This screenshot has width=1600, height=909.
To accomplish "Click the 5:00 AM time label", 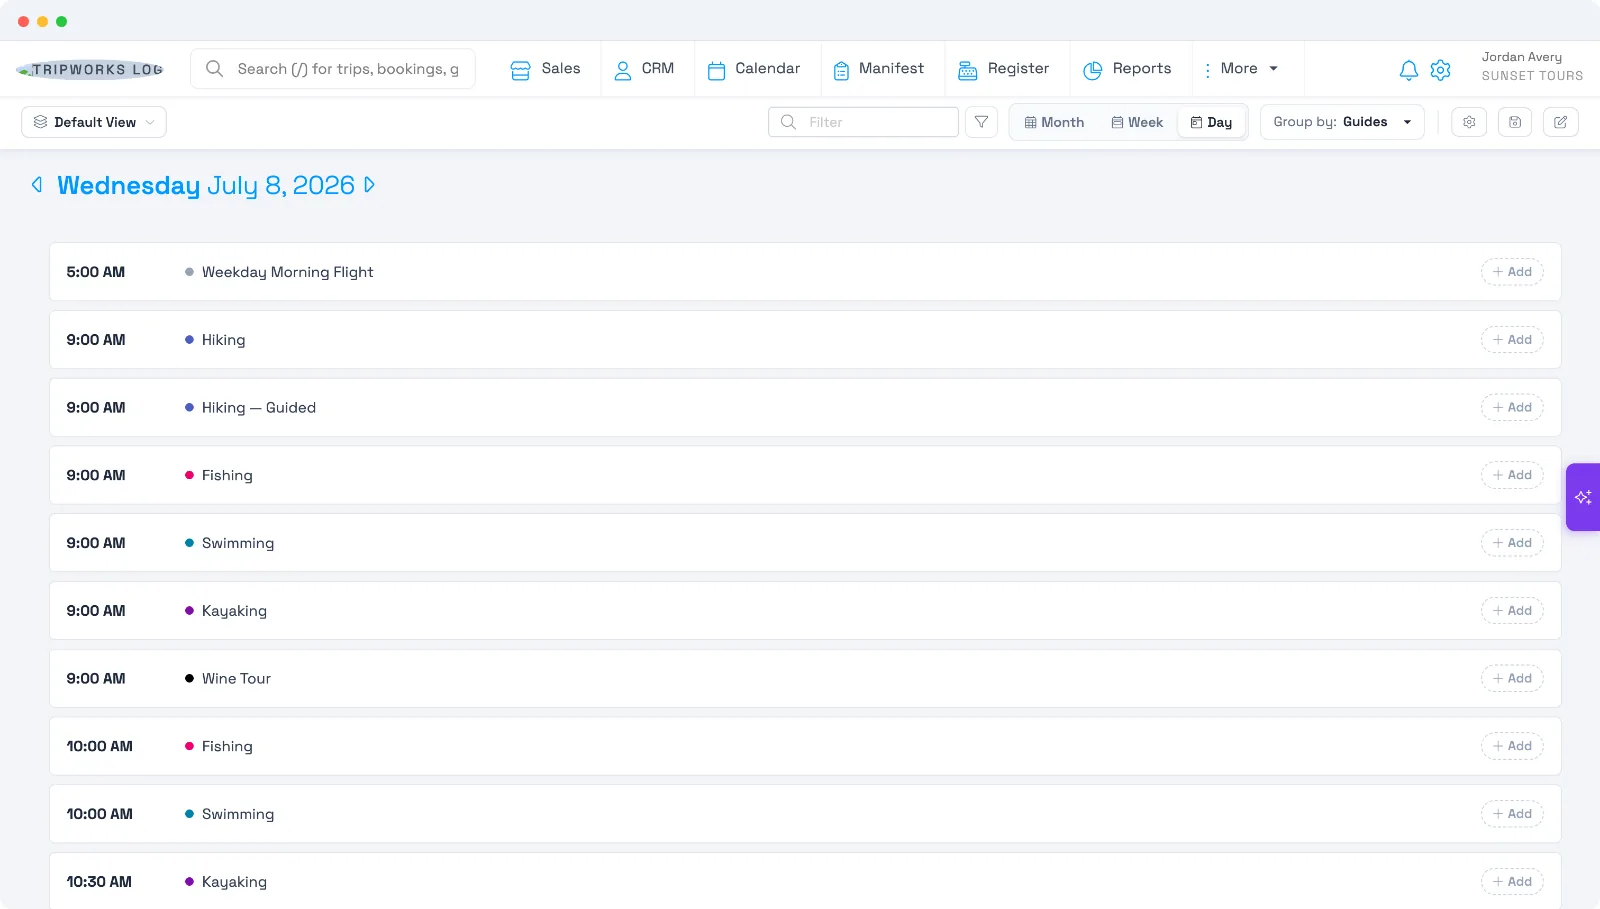I will pyautogui.click(x=96, y=272).
